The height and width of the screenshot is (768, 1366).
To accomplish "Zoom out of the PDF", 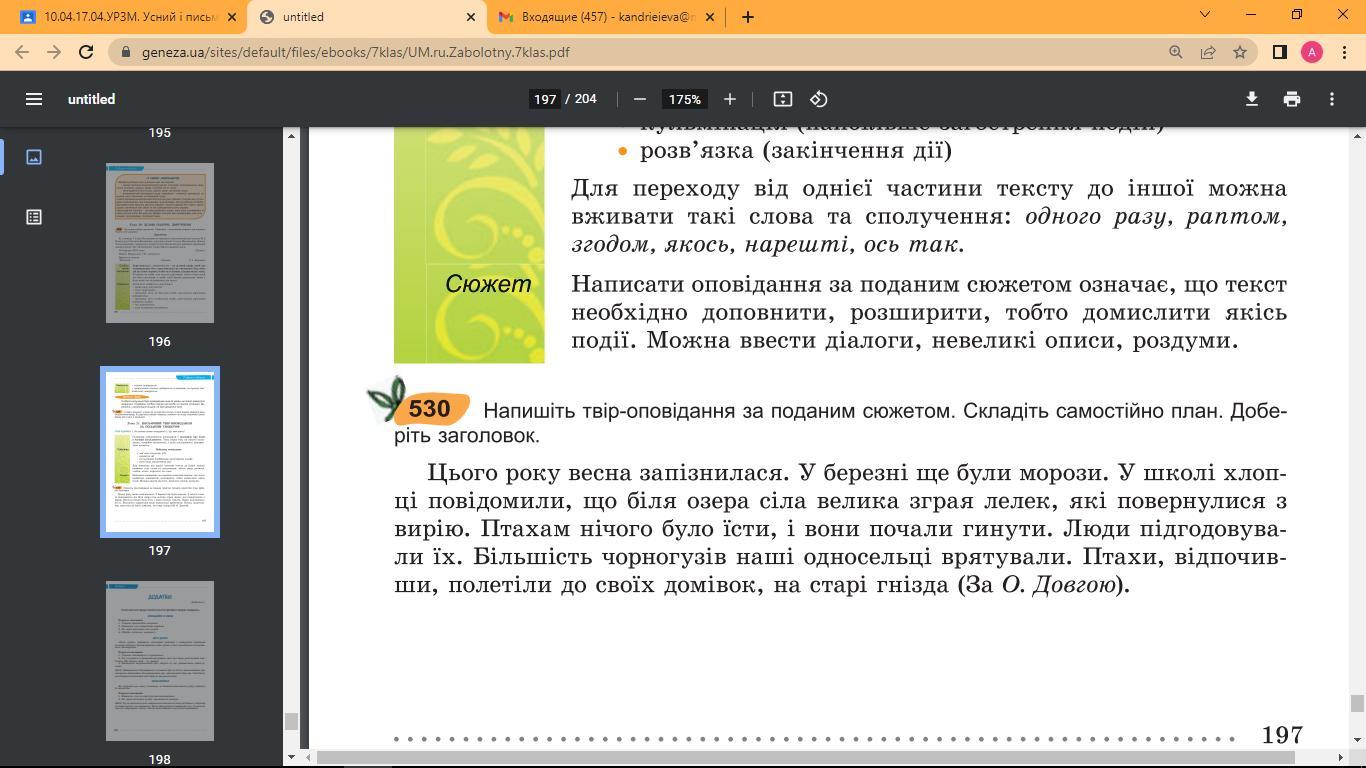I will tap(640, 99).
